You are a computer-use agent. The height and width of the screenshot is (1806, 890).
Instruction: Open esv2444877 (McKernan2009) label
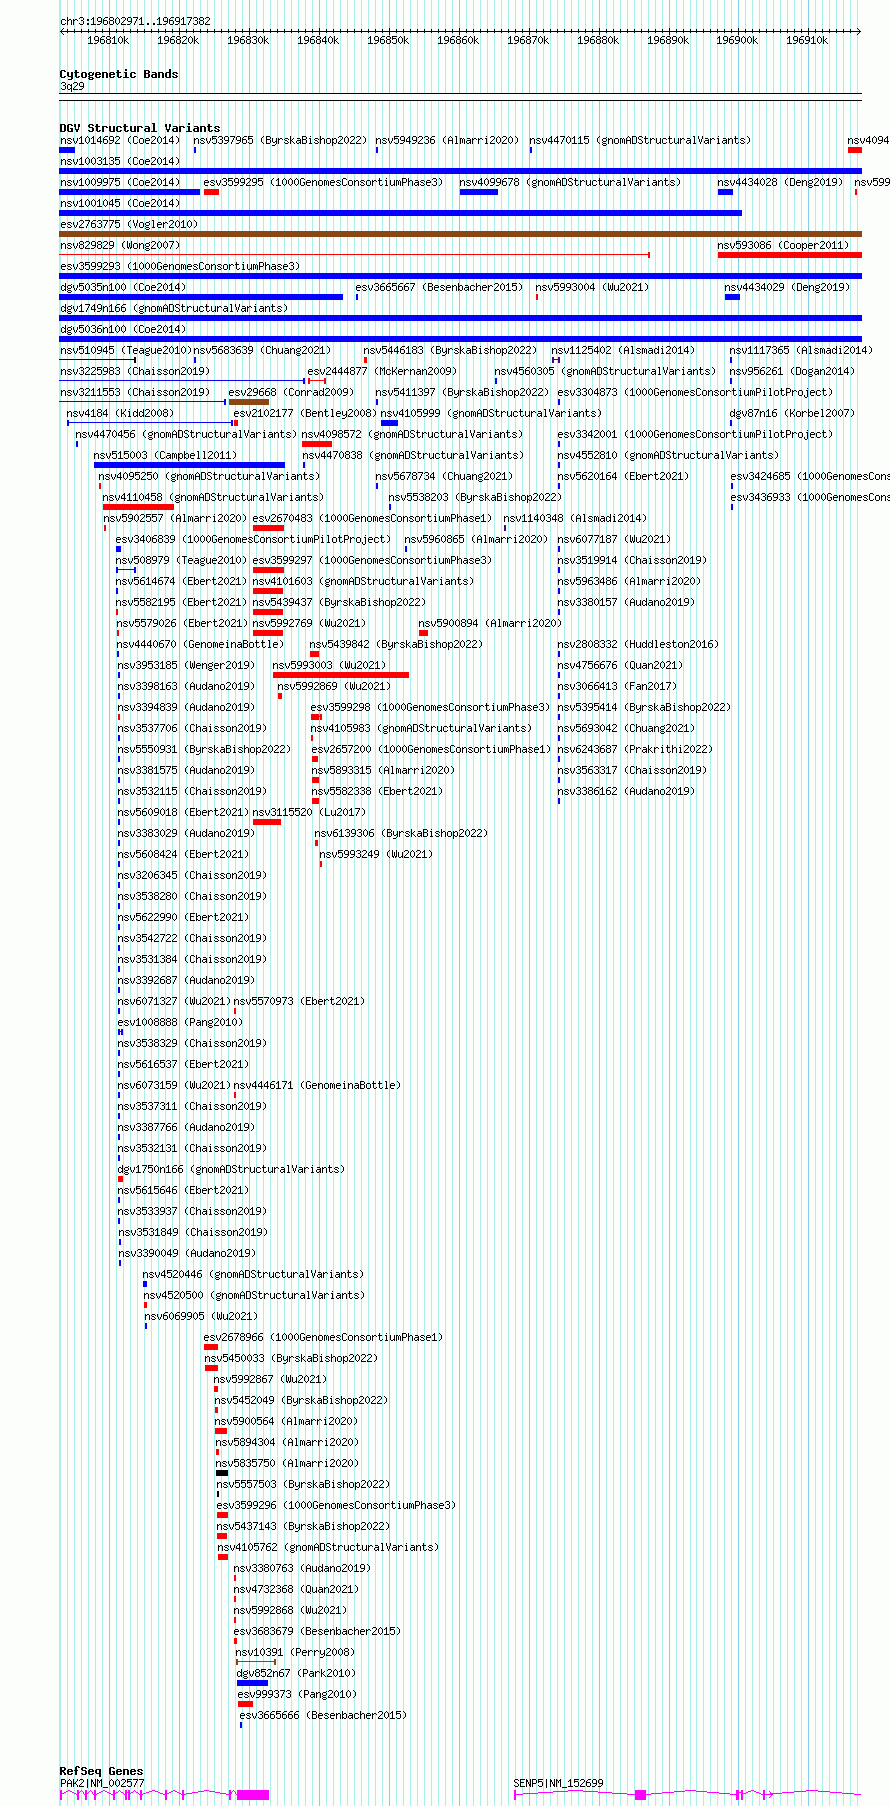[382, 372]
